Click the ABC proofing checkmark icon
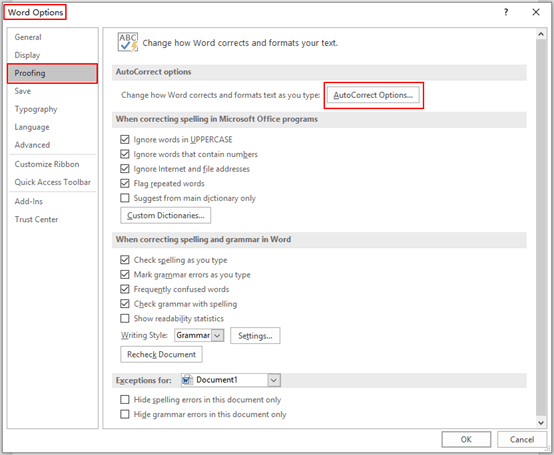The image size is (554, 455). (x=128, y=43)
